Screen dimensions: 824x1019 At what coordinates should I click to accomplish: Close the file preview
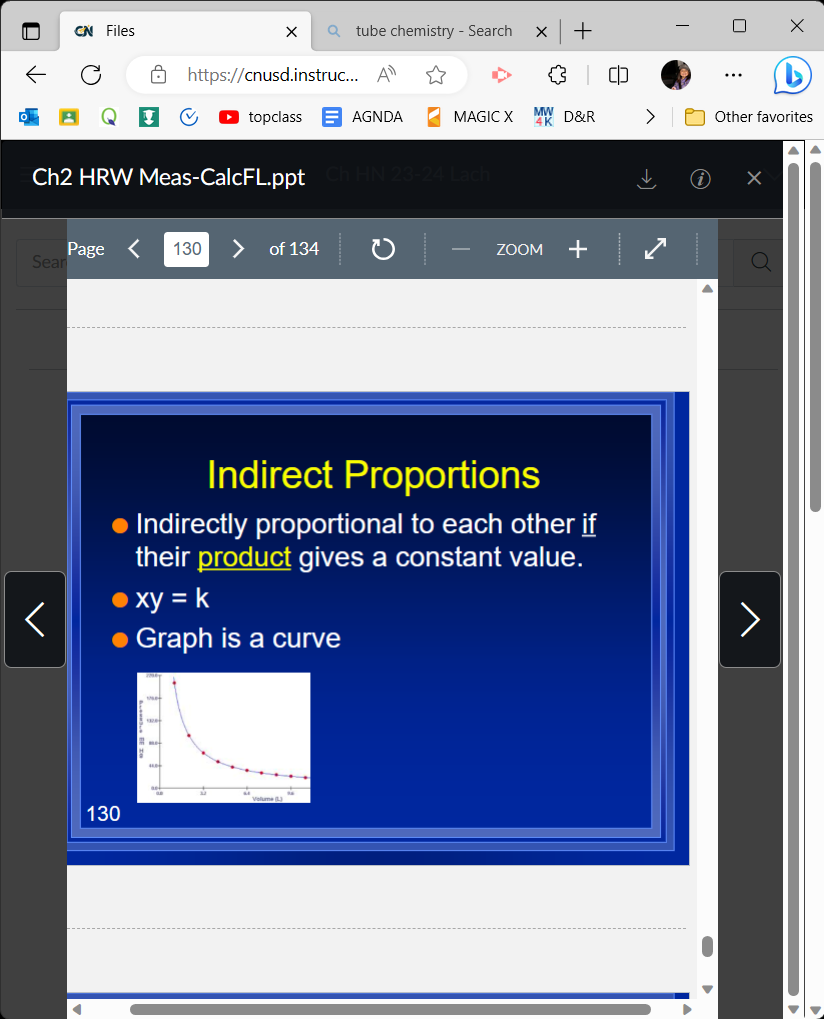pos(754,178)
